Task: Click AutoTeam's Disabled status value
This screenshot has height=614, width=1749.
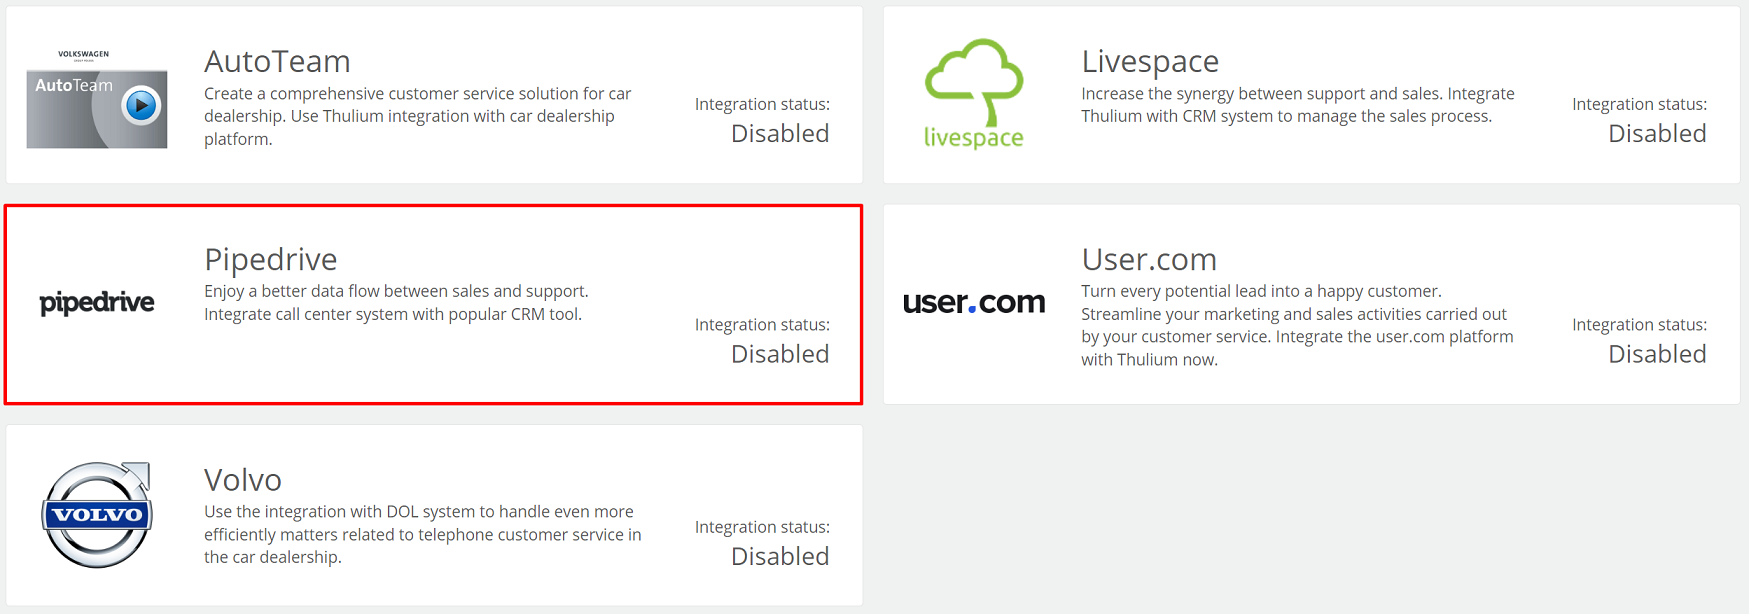Action: (780, 133)
